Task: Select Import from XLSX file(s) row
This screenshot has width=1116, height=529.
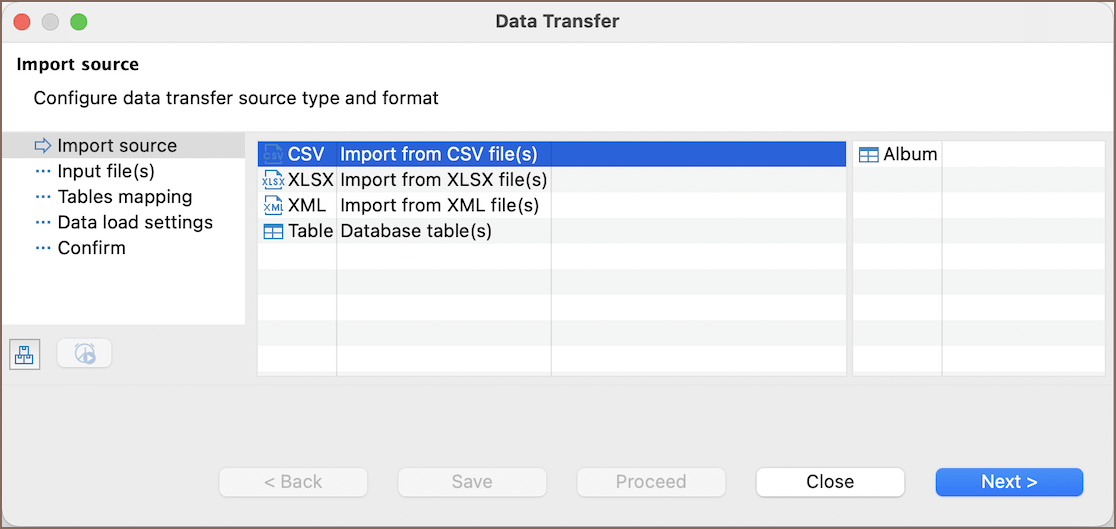Action: [x=443, y=180]
